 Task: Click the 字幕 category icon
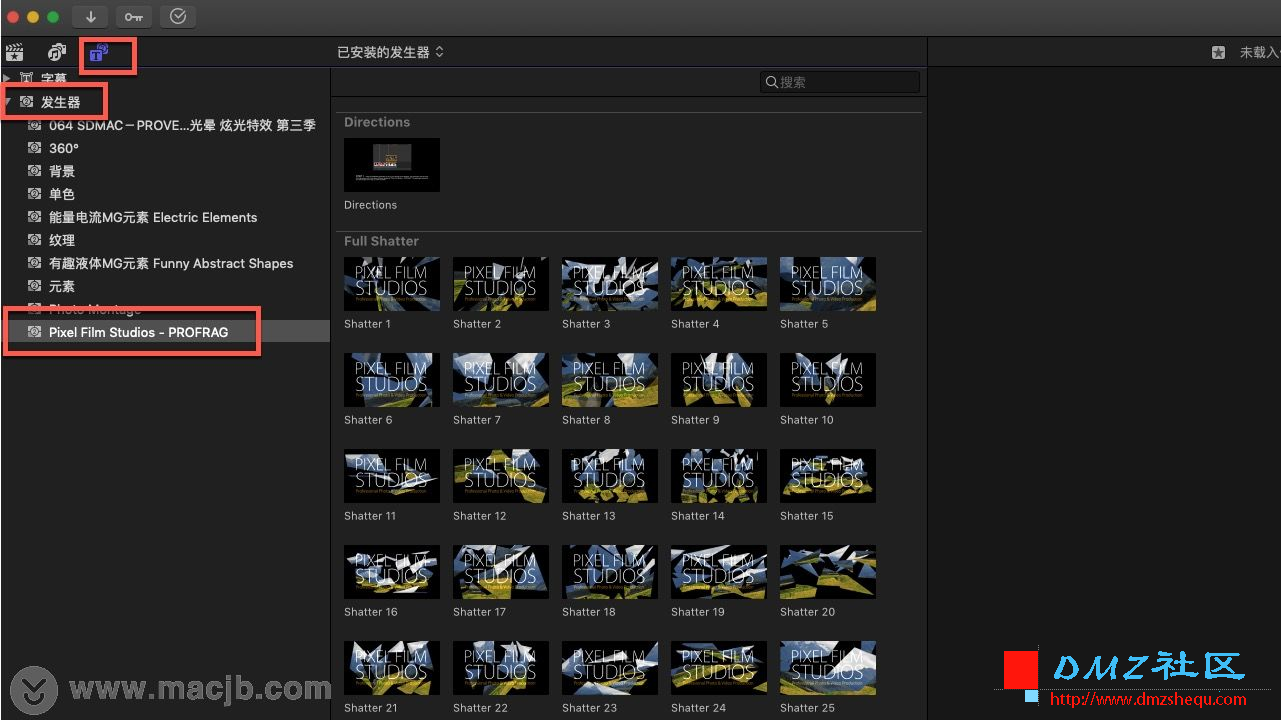point(27,78)
